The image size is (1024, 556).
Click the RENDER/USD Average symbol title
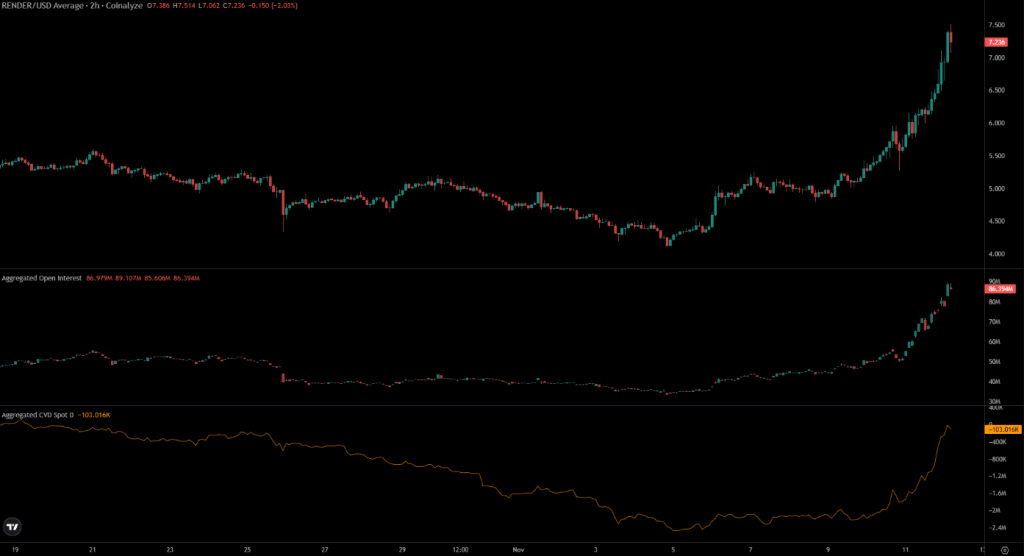coord(40,7)
